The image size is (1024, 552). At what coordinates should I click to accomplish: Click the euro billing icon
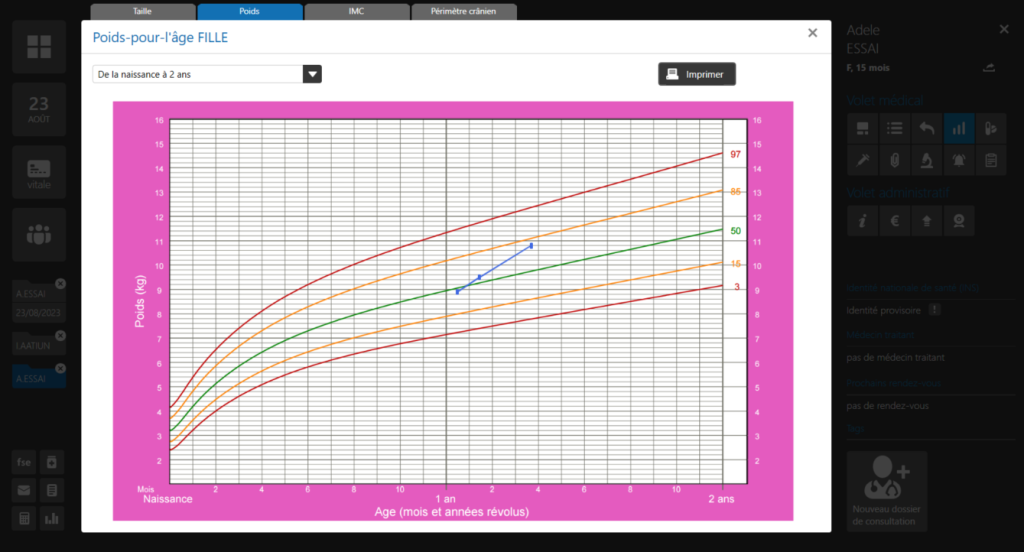tap(895, 221)
